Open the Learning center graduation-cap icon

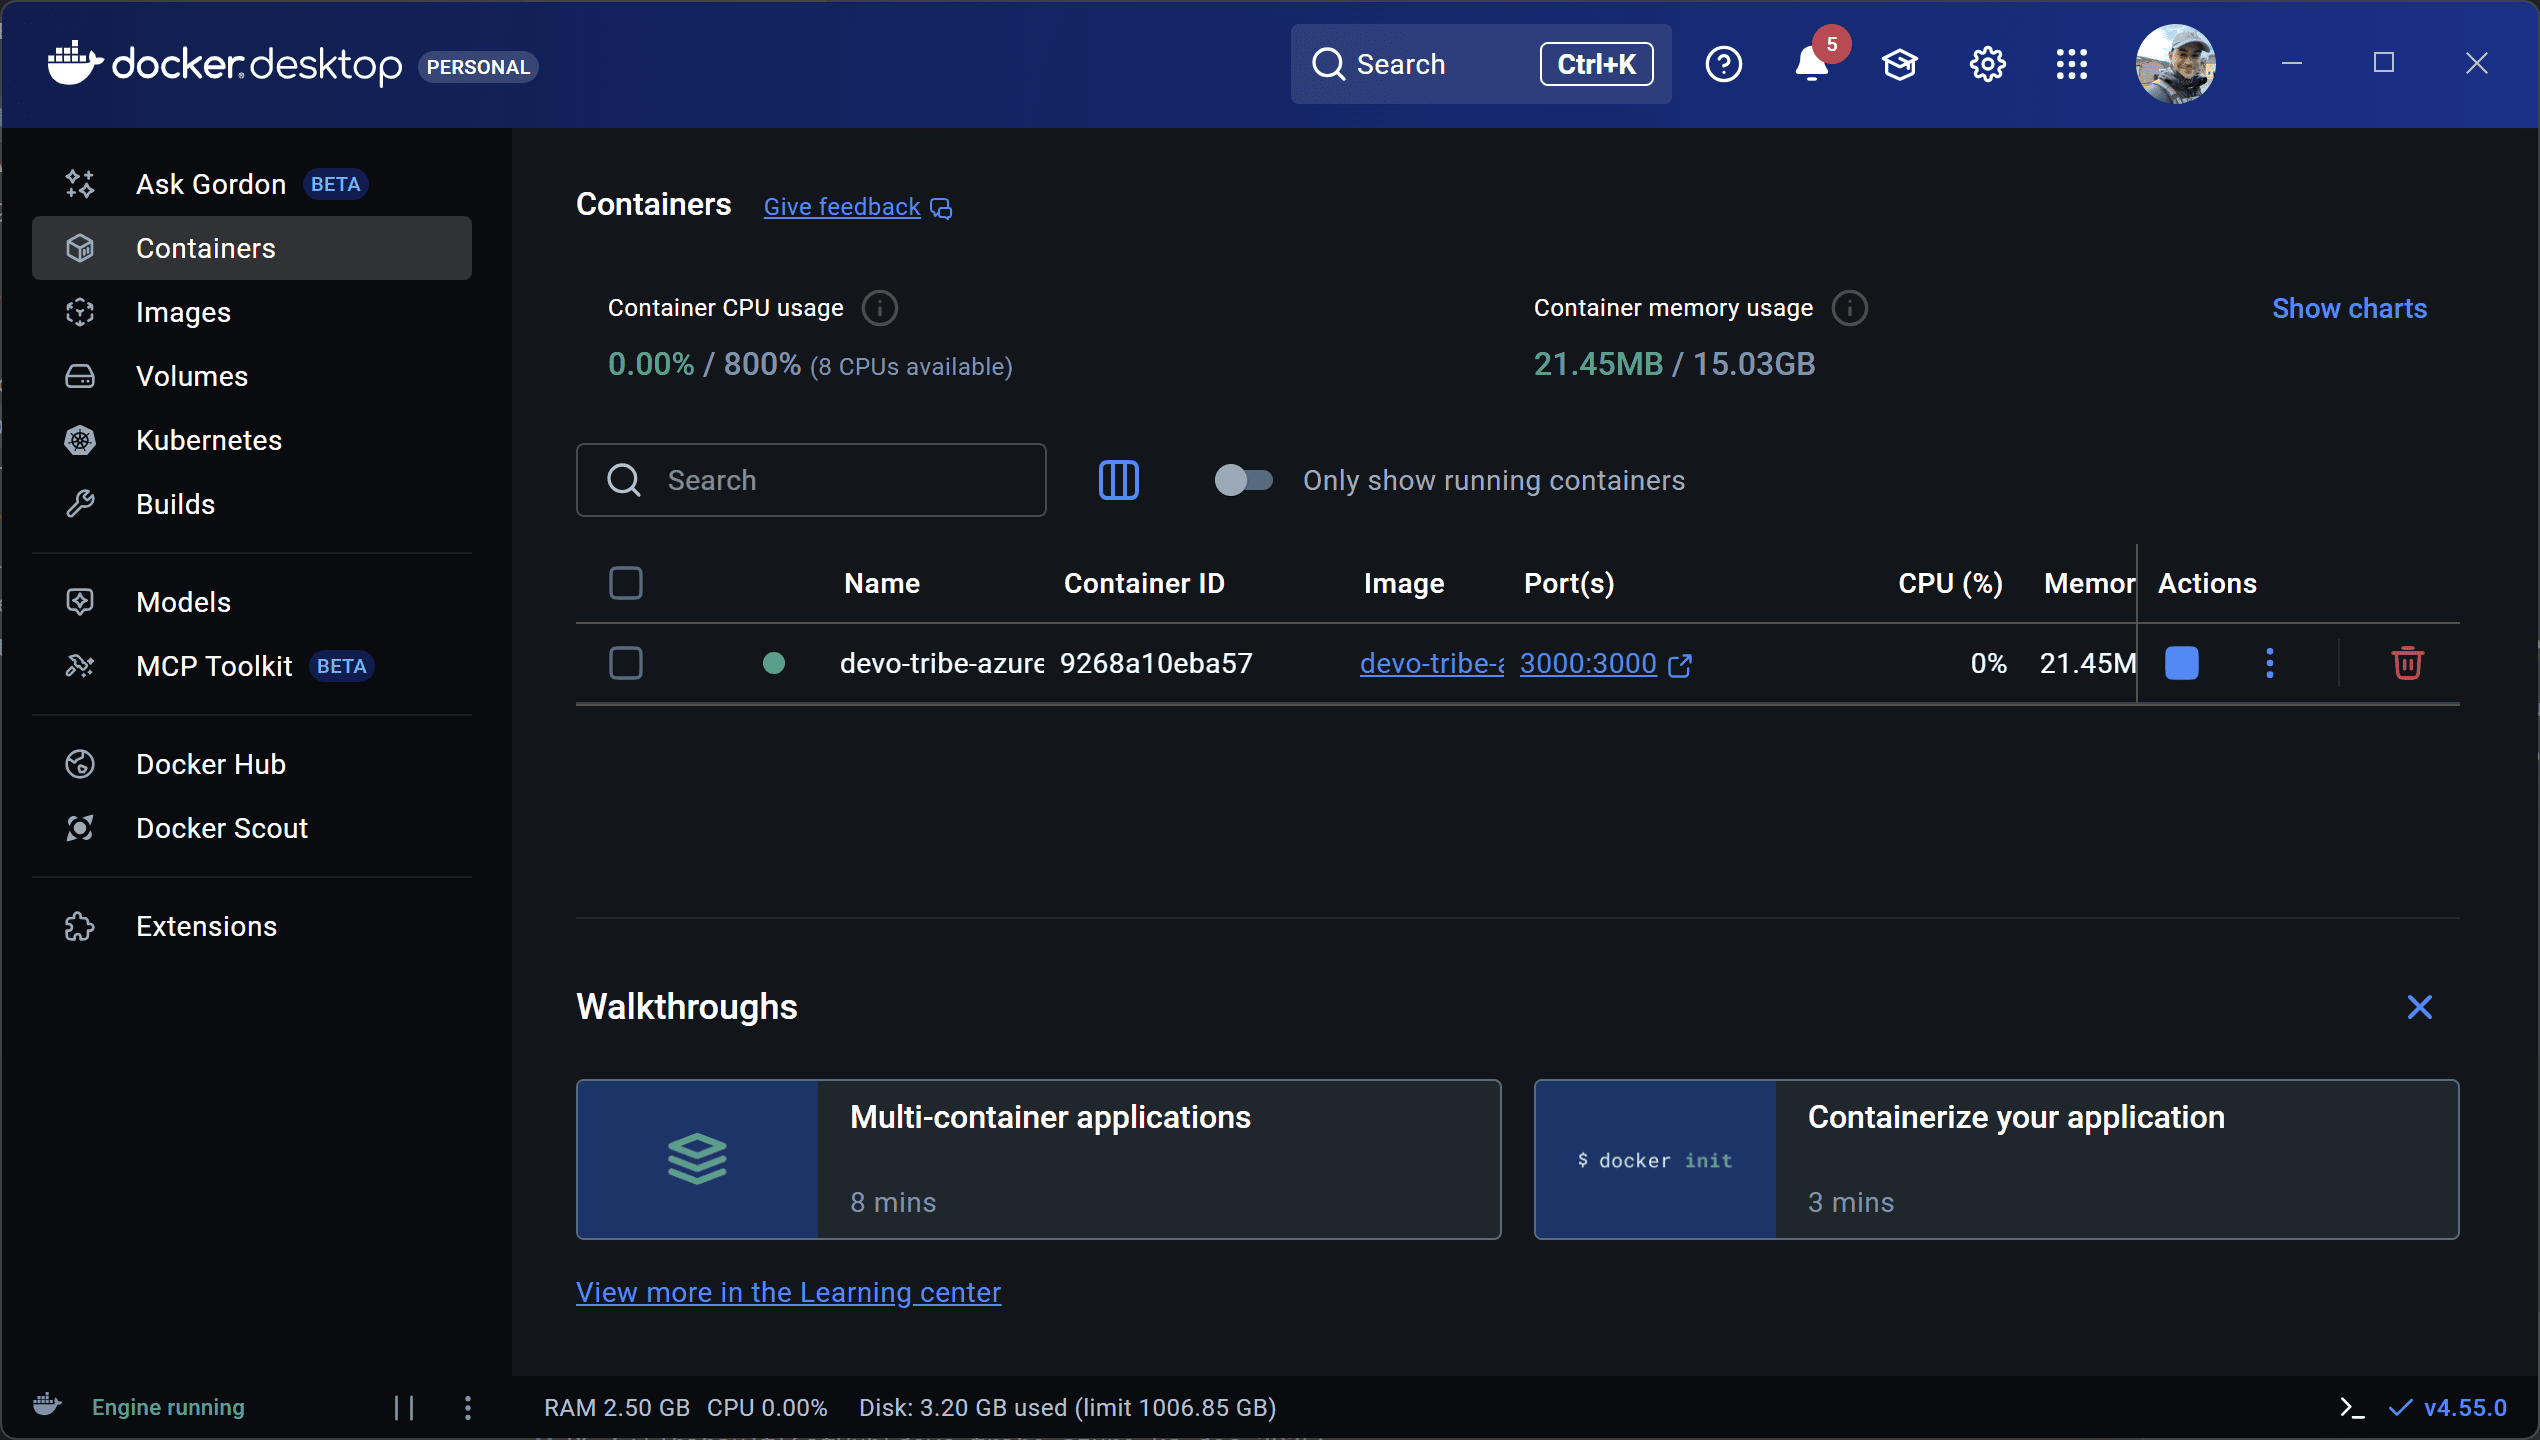(x=1899, y=65)
